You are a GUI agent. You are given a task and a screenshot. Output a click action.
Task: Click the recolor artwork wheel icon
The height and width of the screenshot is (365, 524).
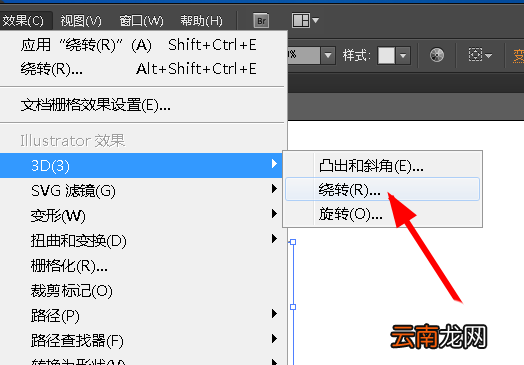pos(436,55)
